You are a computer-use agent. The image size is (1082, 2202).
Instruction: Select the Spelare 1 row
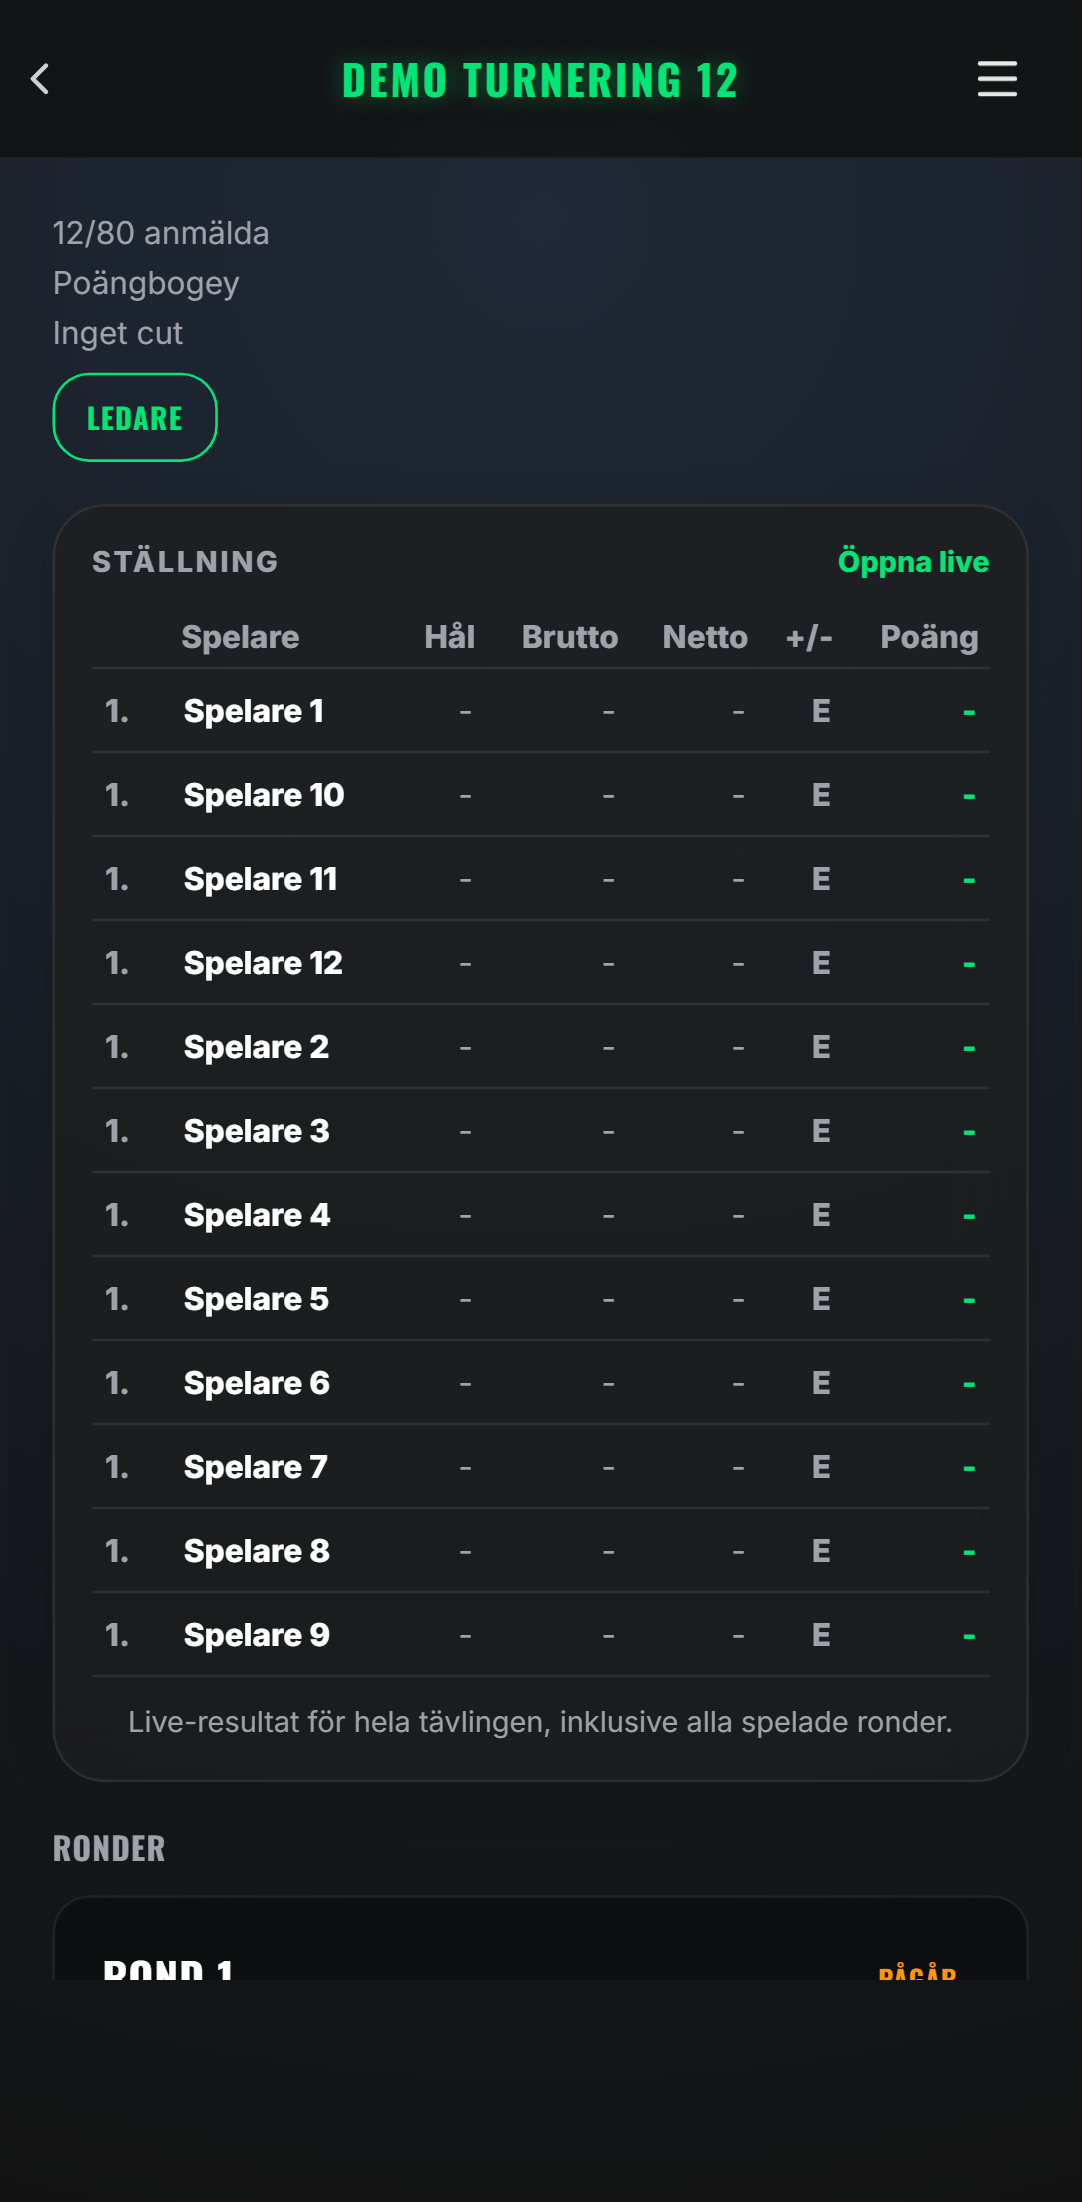click(541, 711)
